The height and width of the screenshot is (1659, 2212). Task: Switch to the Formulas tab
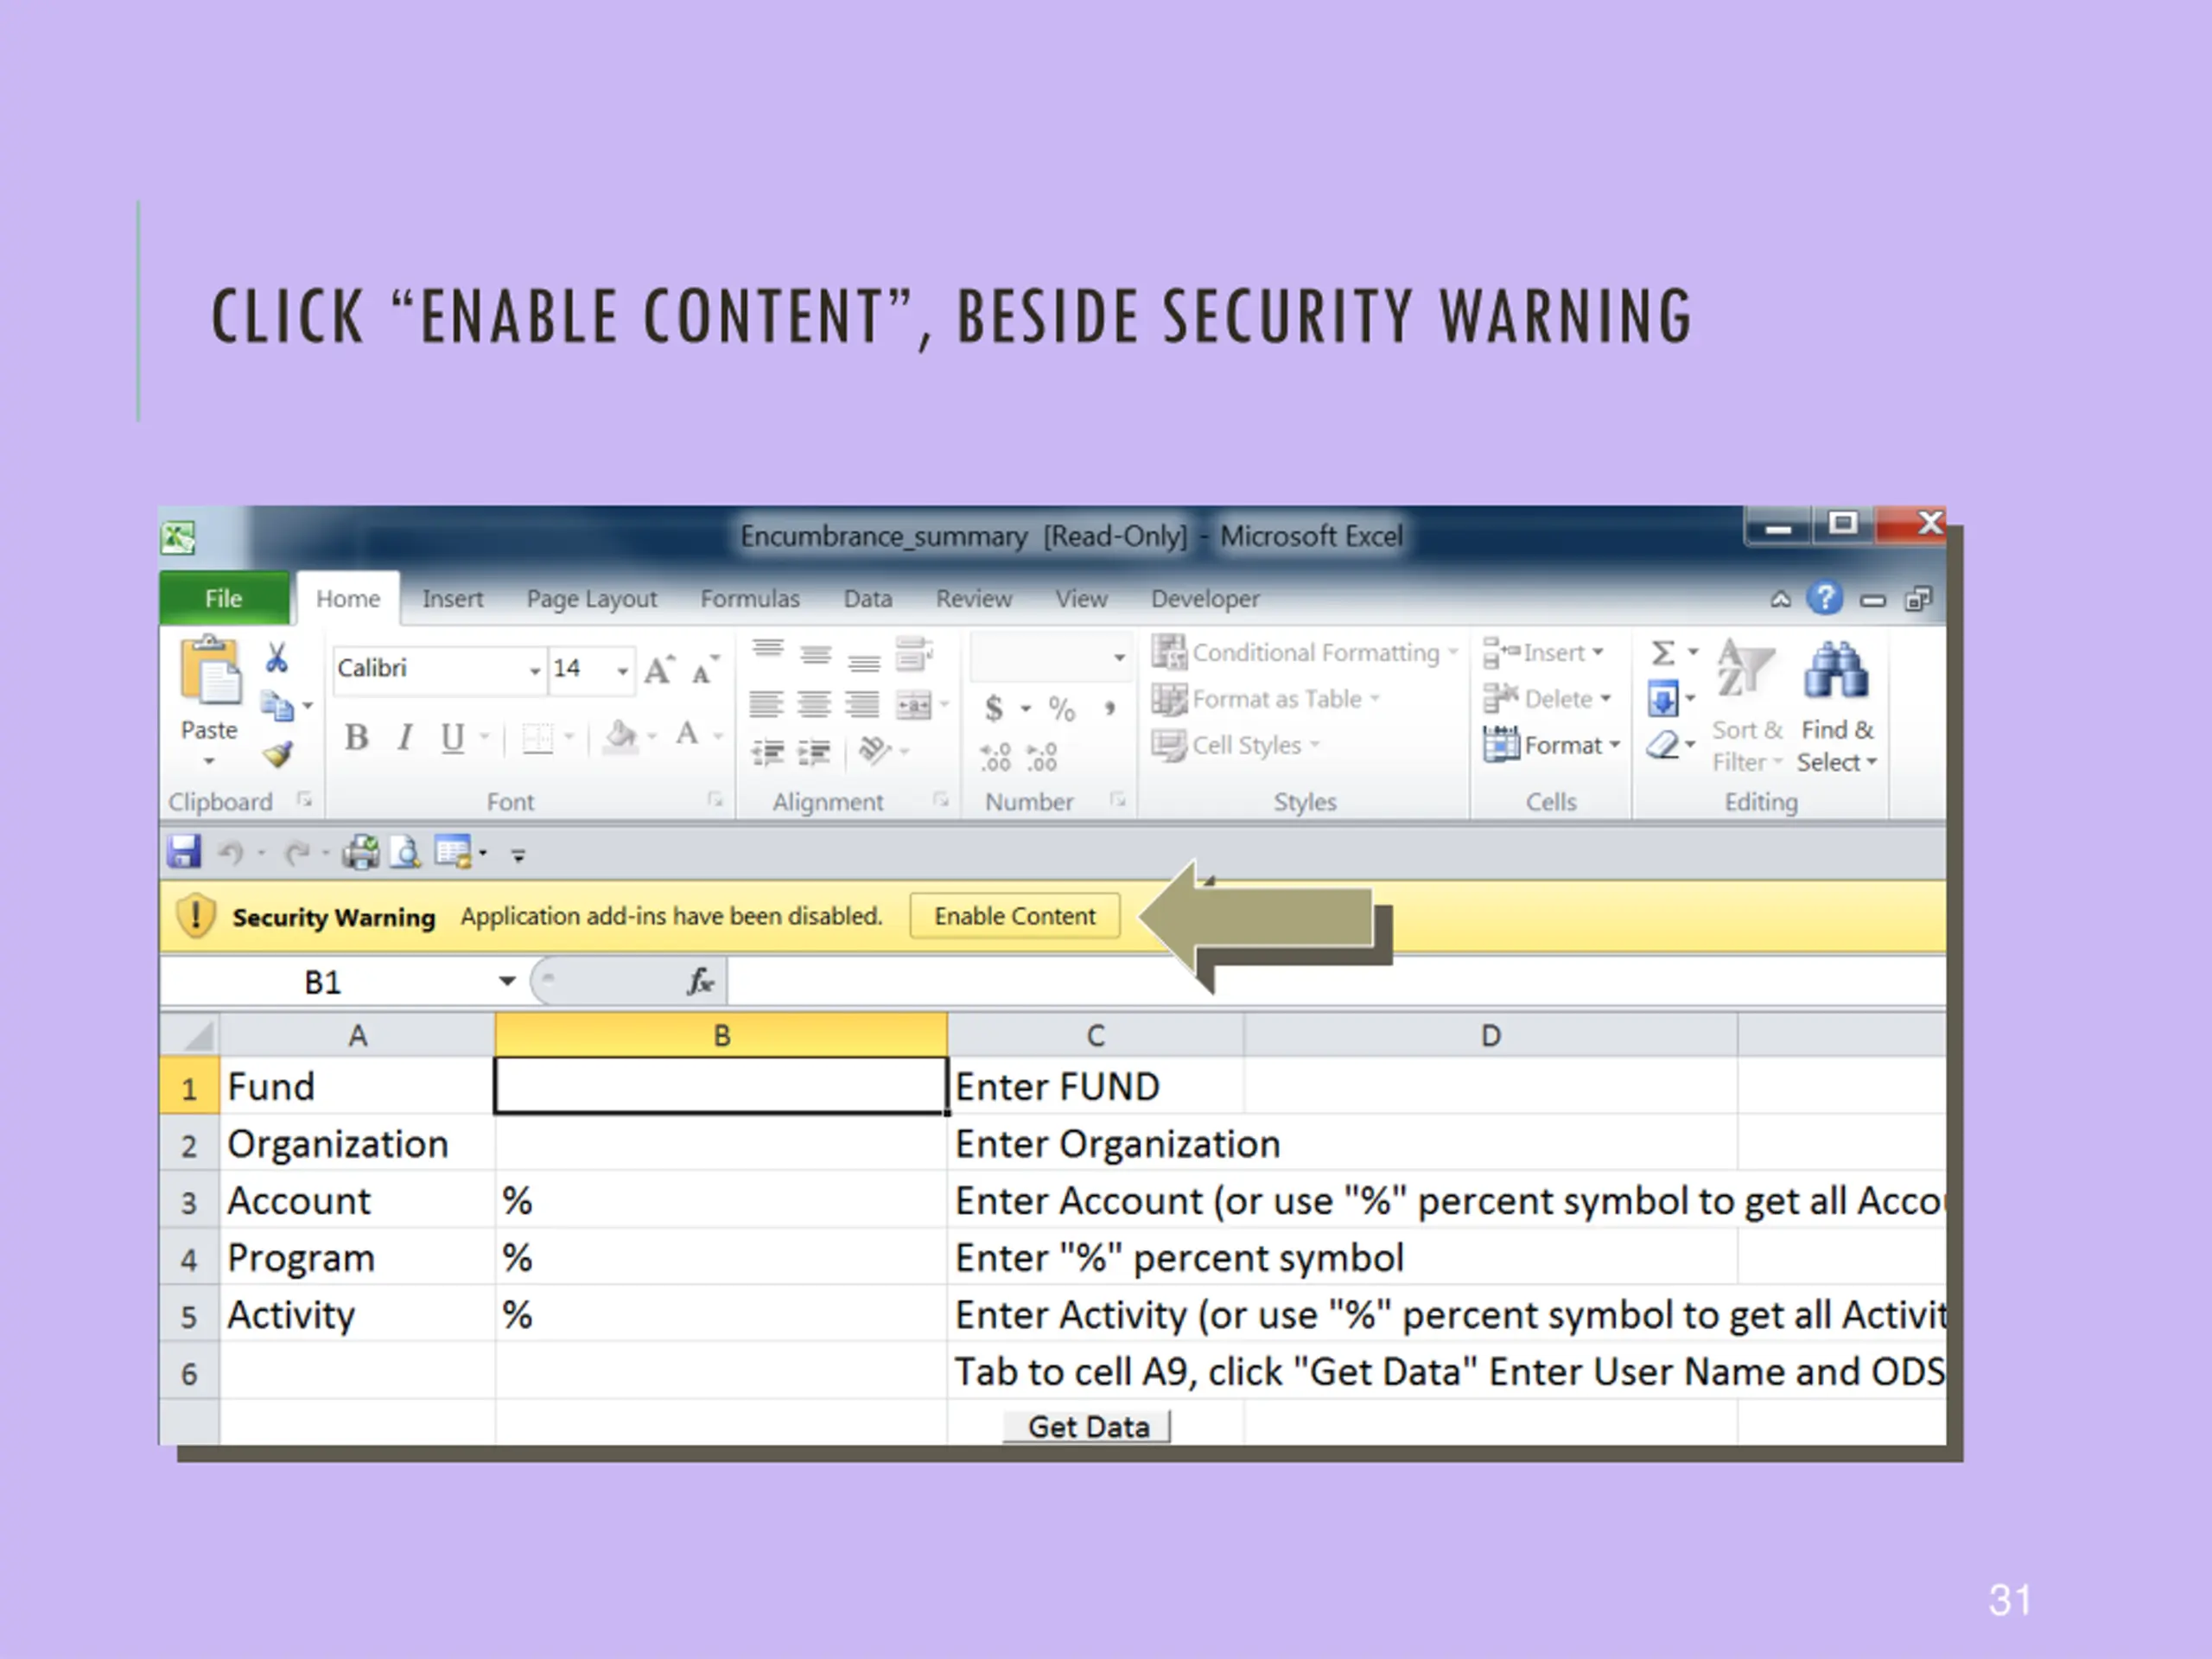749,599
